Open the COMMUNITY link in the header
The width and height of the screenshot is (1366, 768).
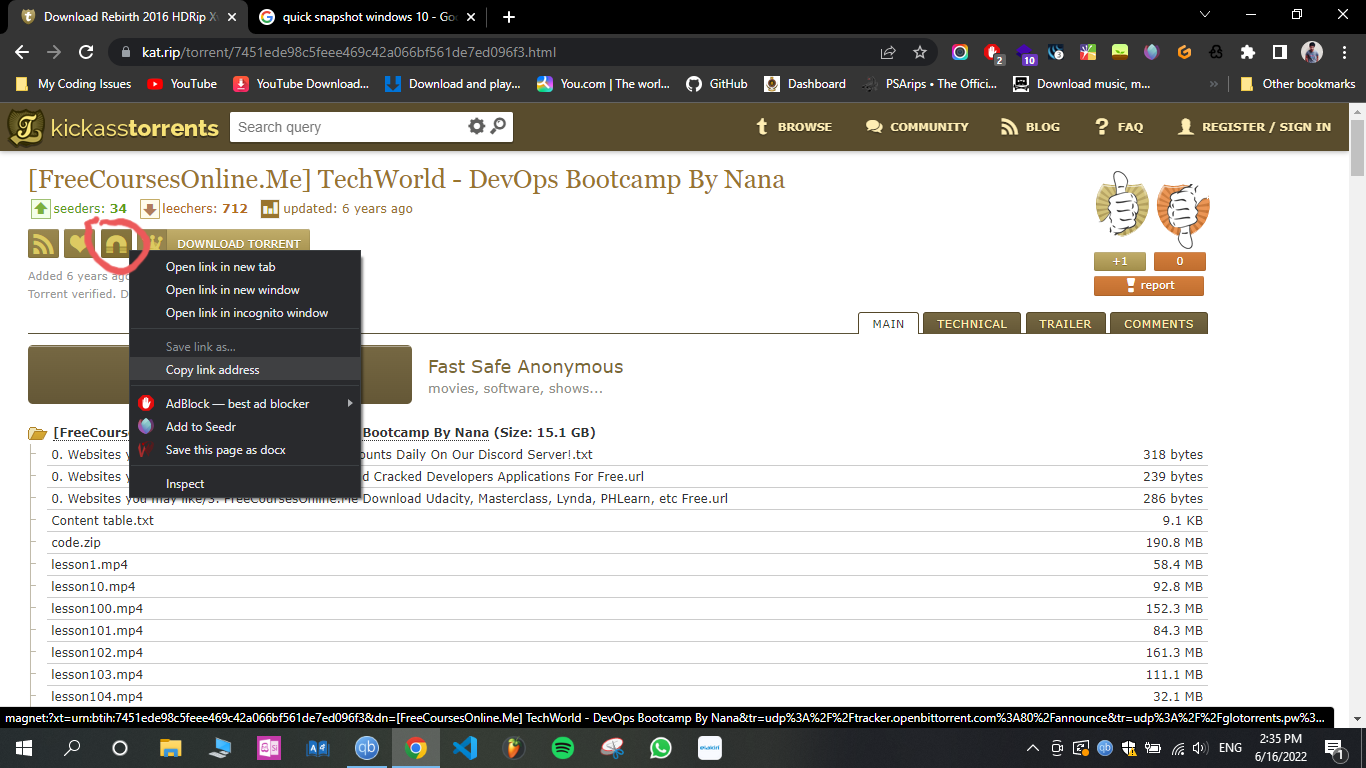(917, 127)
